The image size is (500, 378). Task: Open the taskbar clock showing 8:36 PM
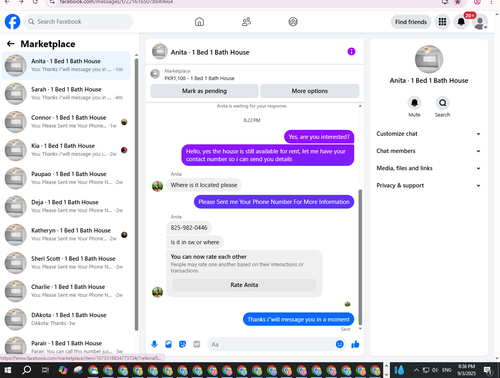tap(466, 370)
